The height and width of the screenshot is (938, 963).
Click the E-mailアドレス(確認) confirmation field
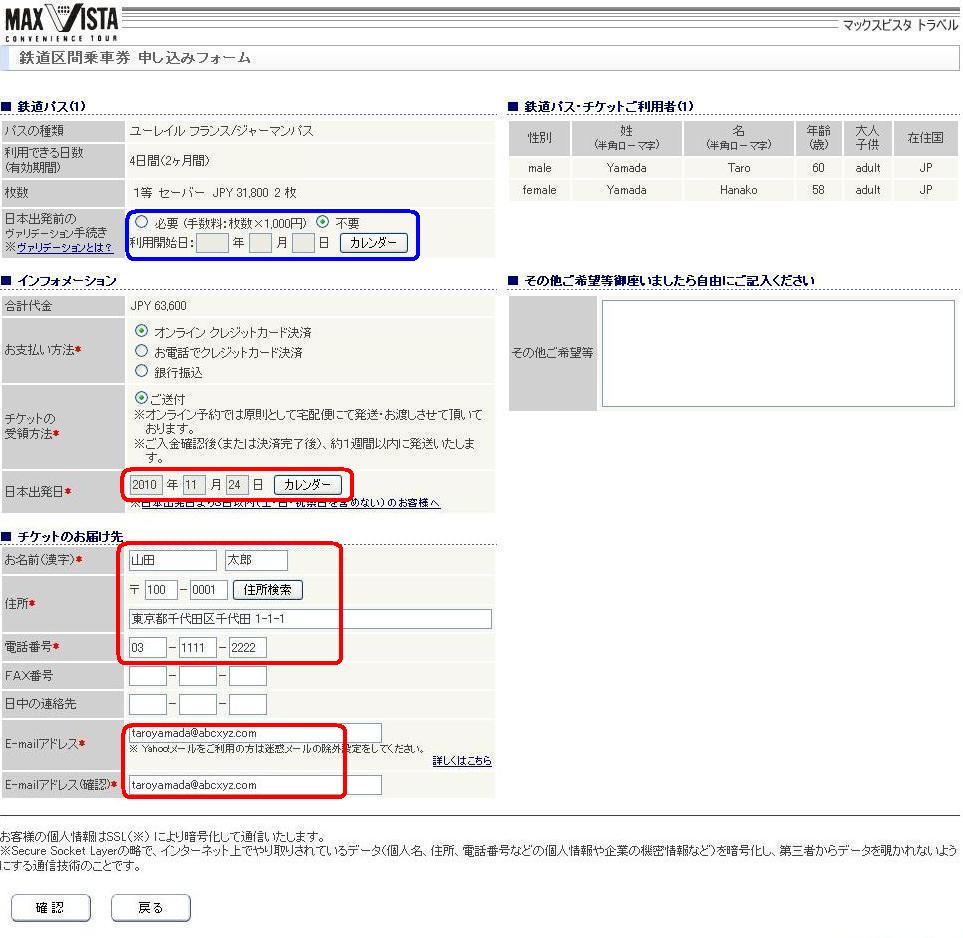click(255, 785)
